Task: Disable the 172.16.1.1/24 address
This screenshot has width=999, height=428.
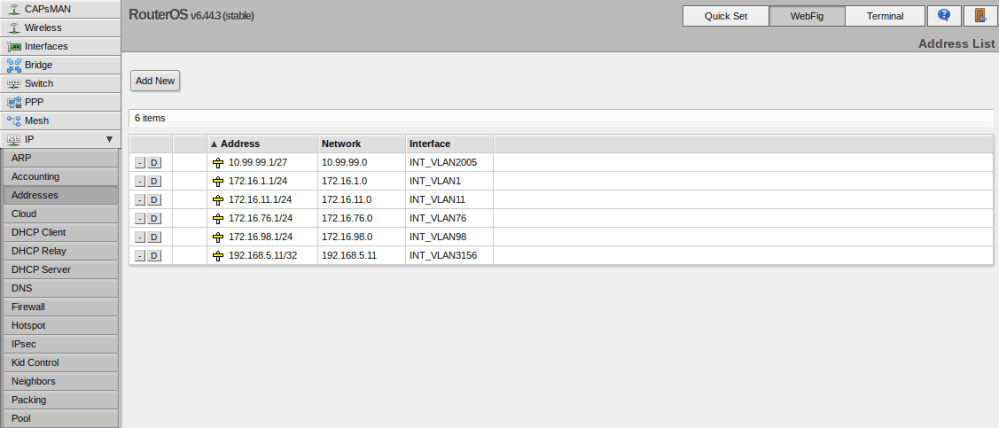Action: [154, 182]
